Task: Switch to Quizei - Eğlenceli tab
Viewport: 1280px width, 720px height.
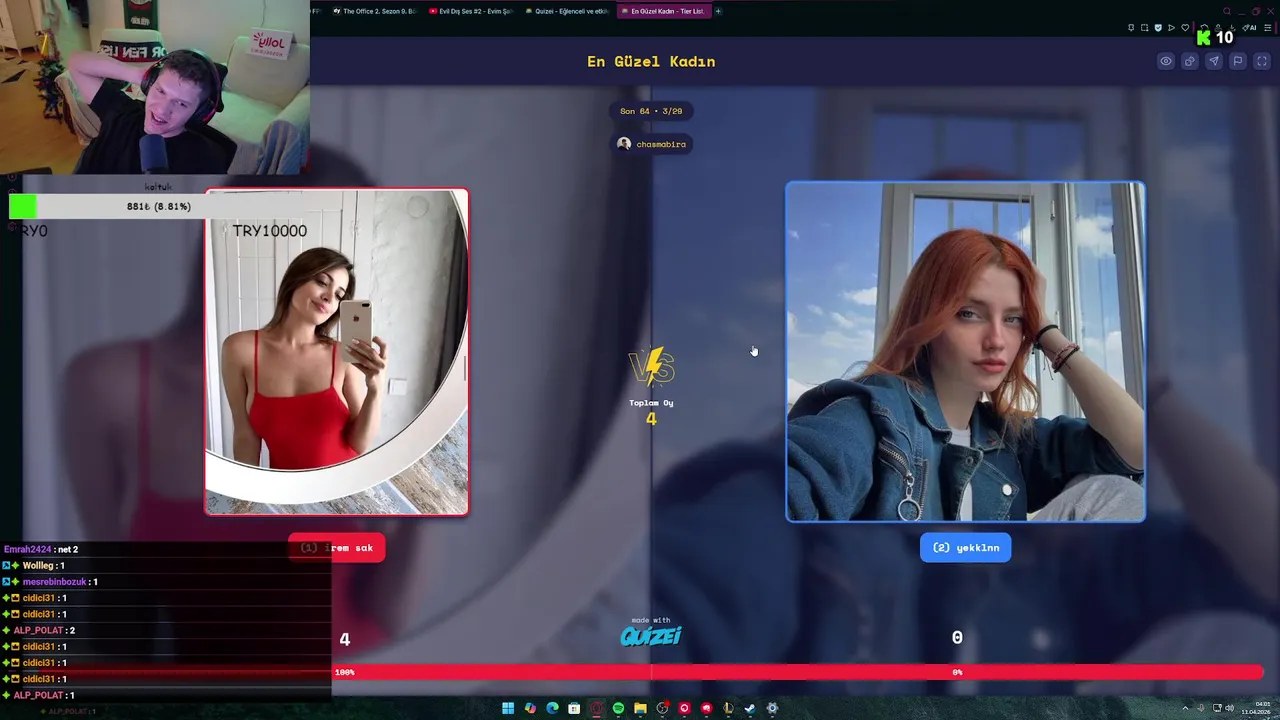Action: 567,11
